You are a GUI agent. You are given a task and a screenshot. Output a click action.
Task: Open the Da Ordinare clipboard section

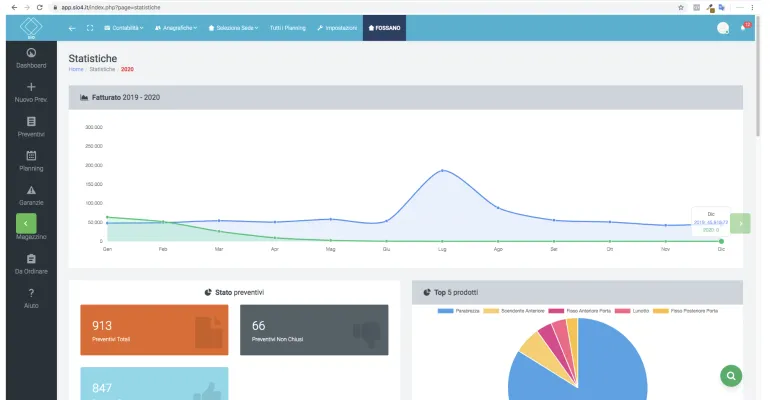click(x=31, y=264)
